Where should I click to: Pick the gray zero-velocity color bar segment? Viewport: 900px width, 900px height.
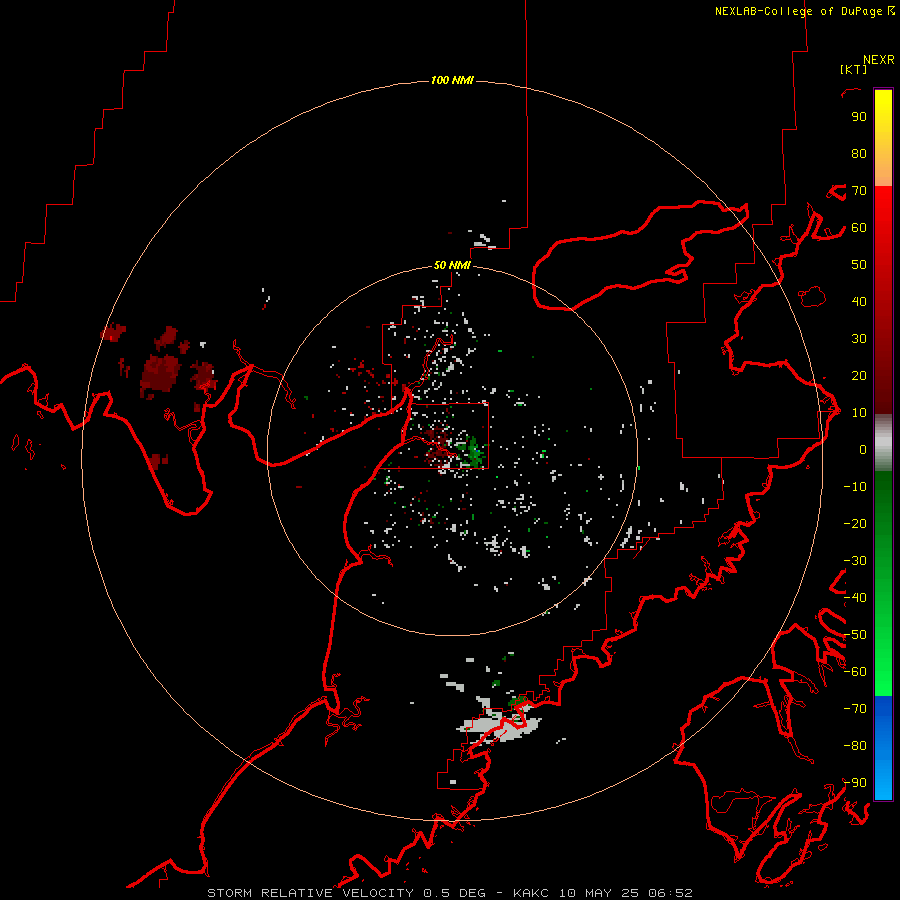[883, 443]
